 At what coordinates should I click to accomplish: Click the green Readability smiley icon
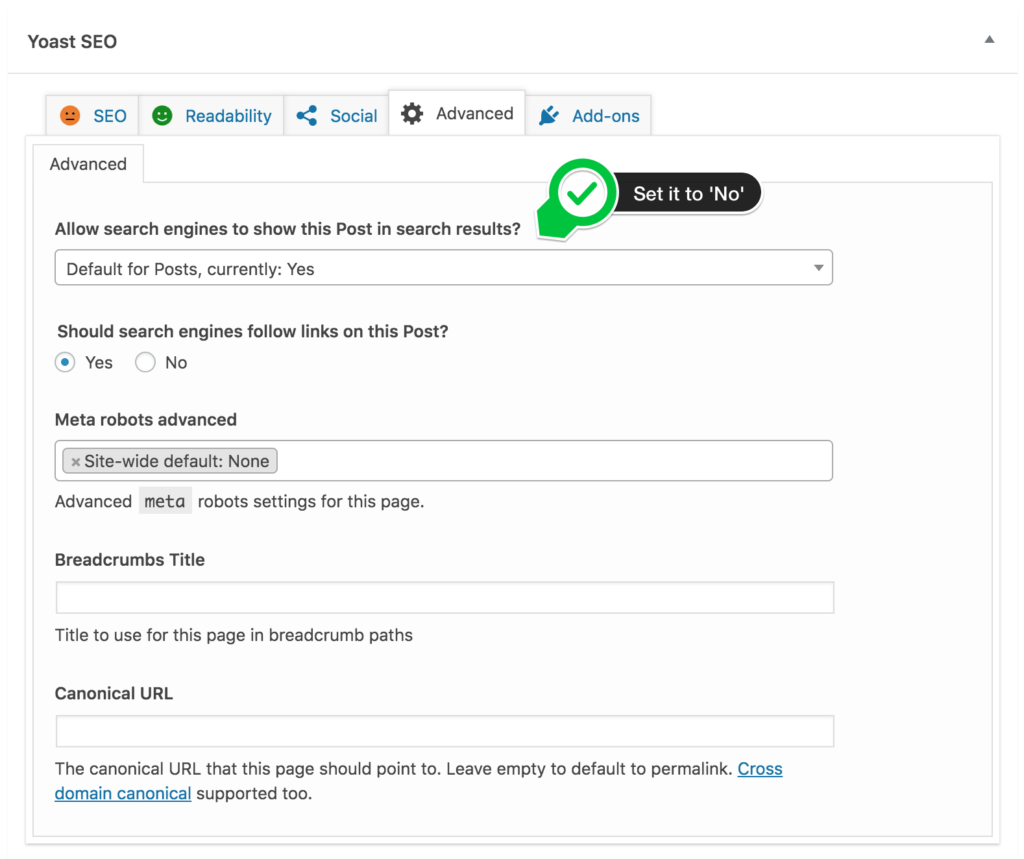point(162,116)
